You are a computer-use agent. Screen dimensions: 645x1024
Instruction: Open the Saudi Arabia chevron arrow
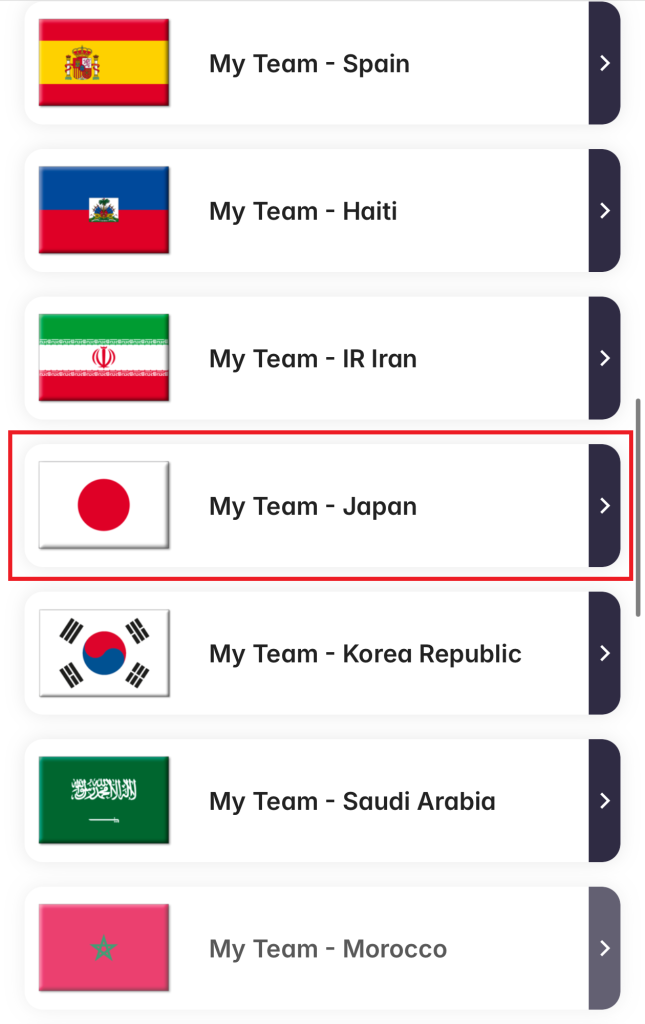pyautogui.click(x=604, y=801)
